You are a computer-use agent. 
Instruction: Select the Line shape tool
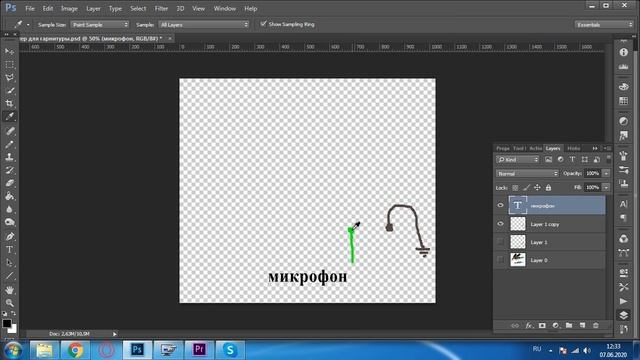9,276
